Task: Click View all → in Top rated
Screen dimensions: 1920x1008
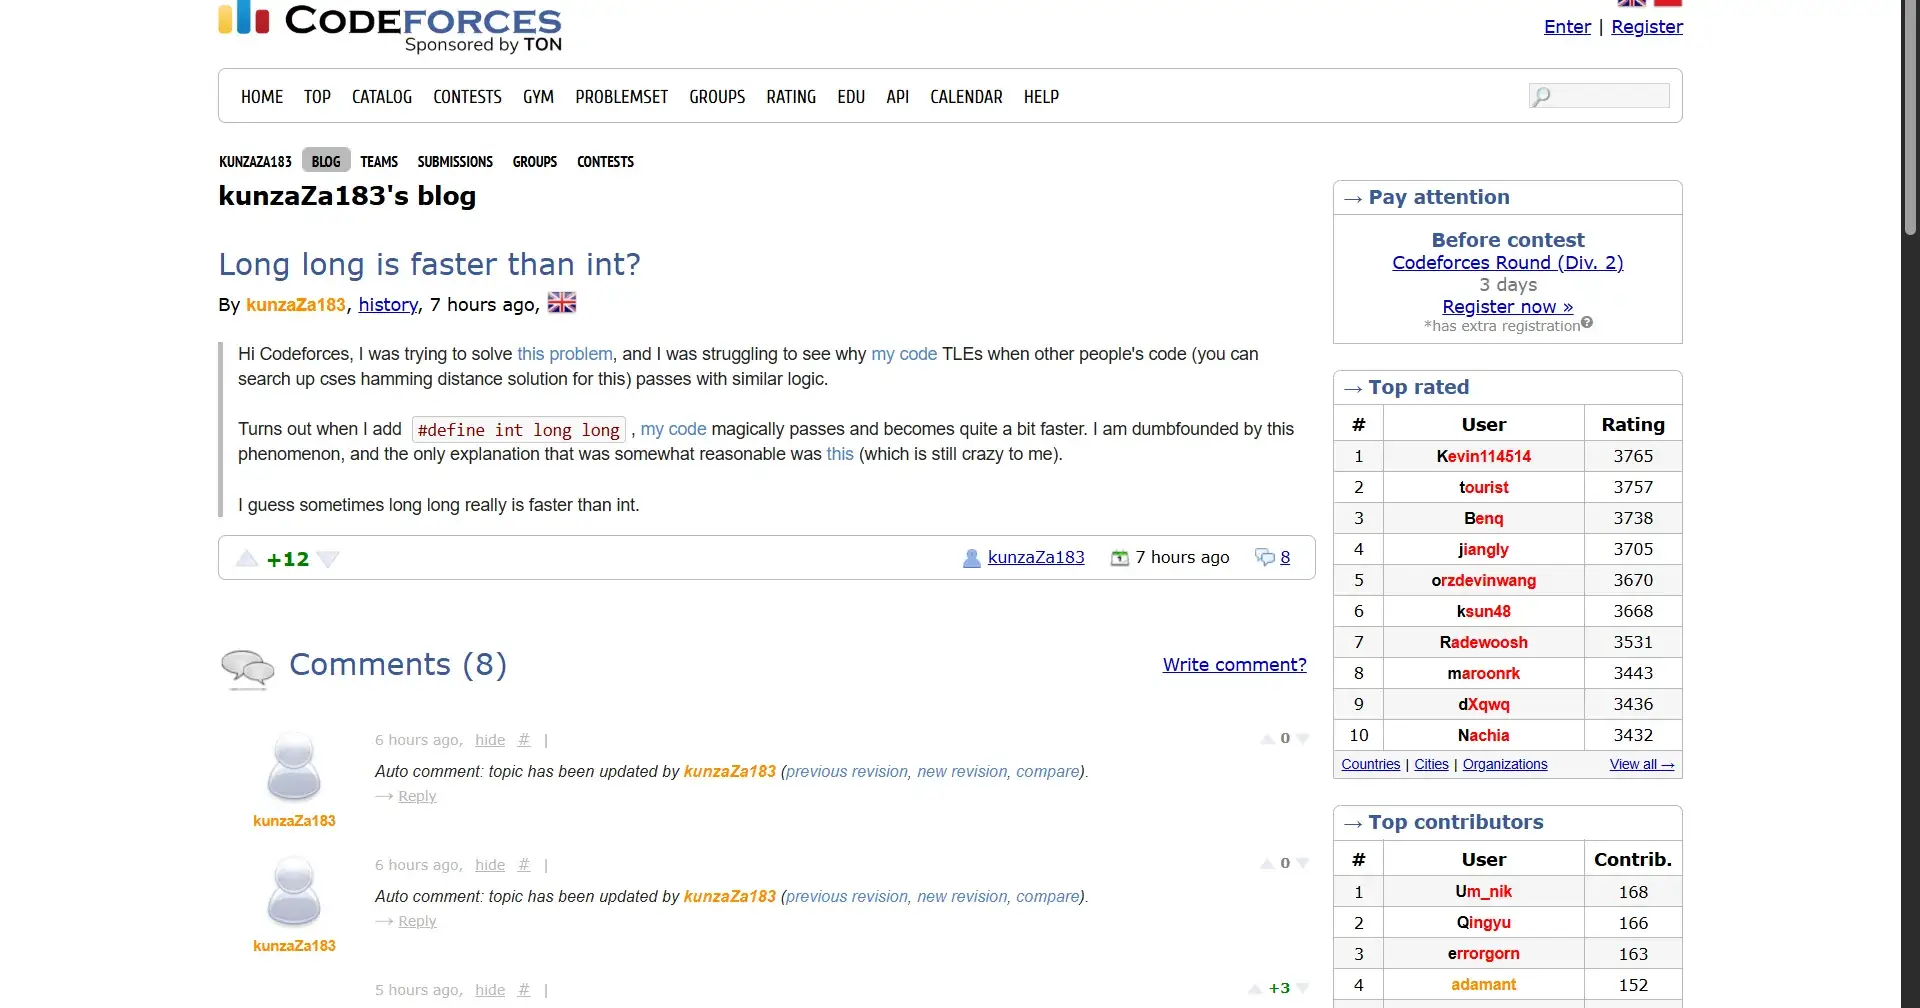Action: (1642, 764)
